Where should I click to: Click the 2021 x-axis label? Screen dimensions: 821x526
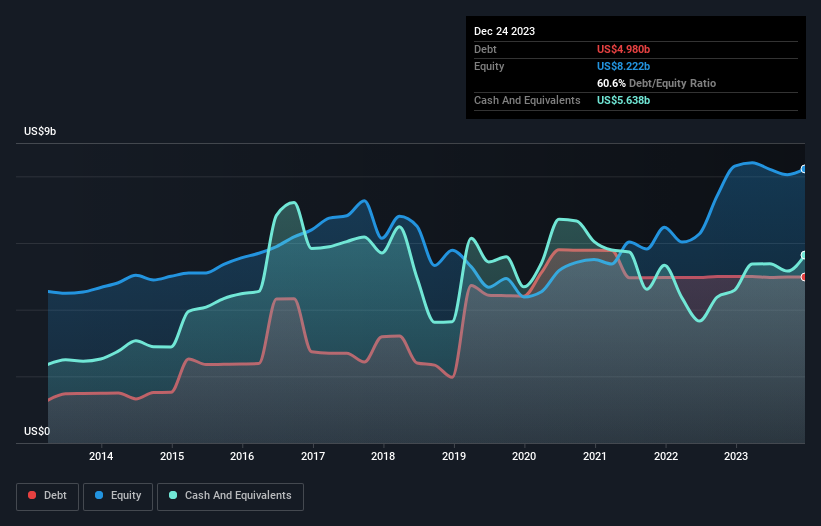[595, 456]
